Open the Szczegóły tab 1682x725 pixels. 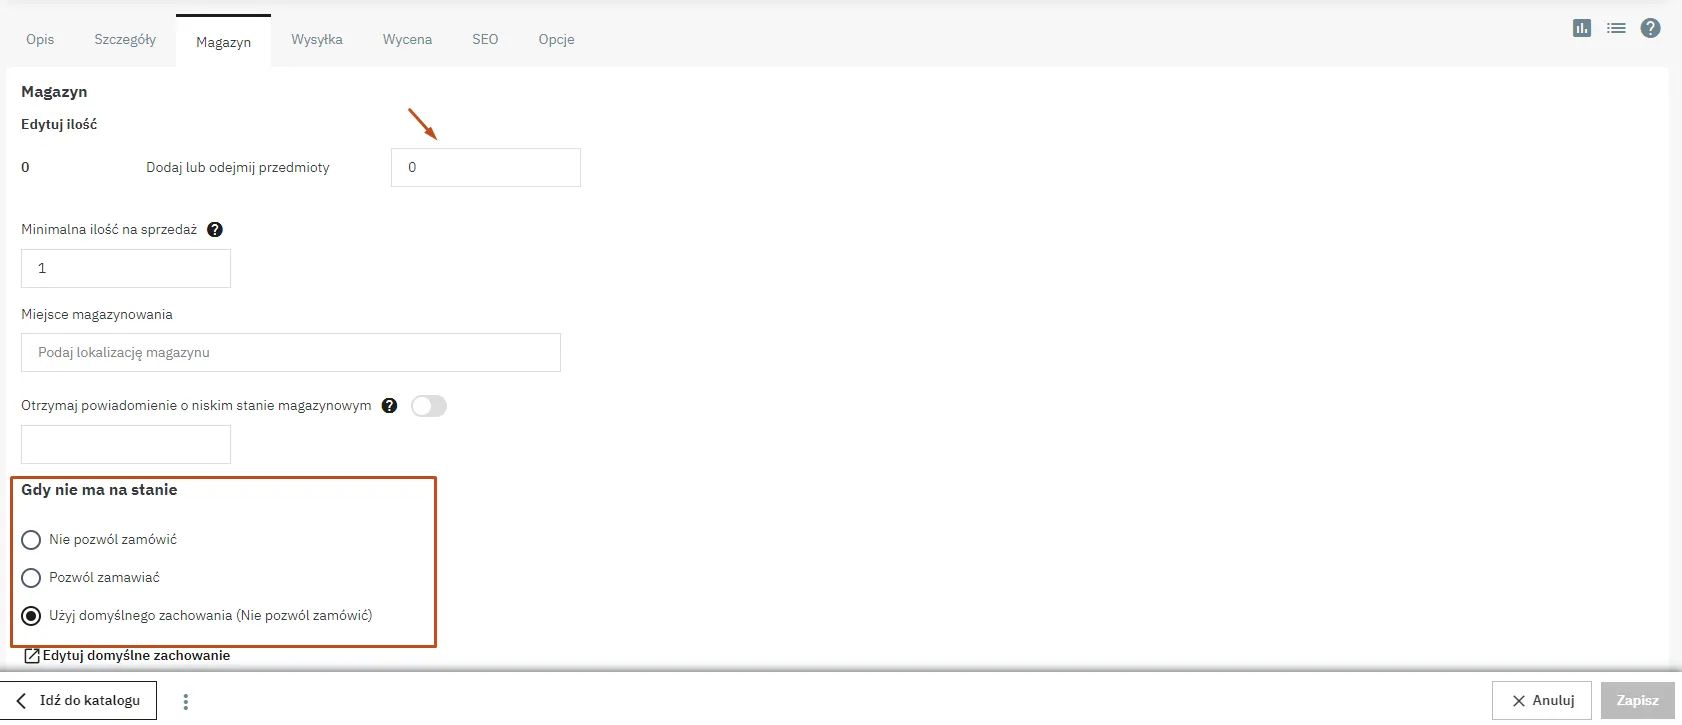point(125,40)
